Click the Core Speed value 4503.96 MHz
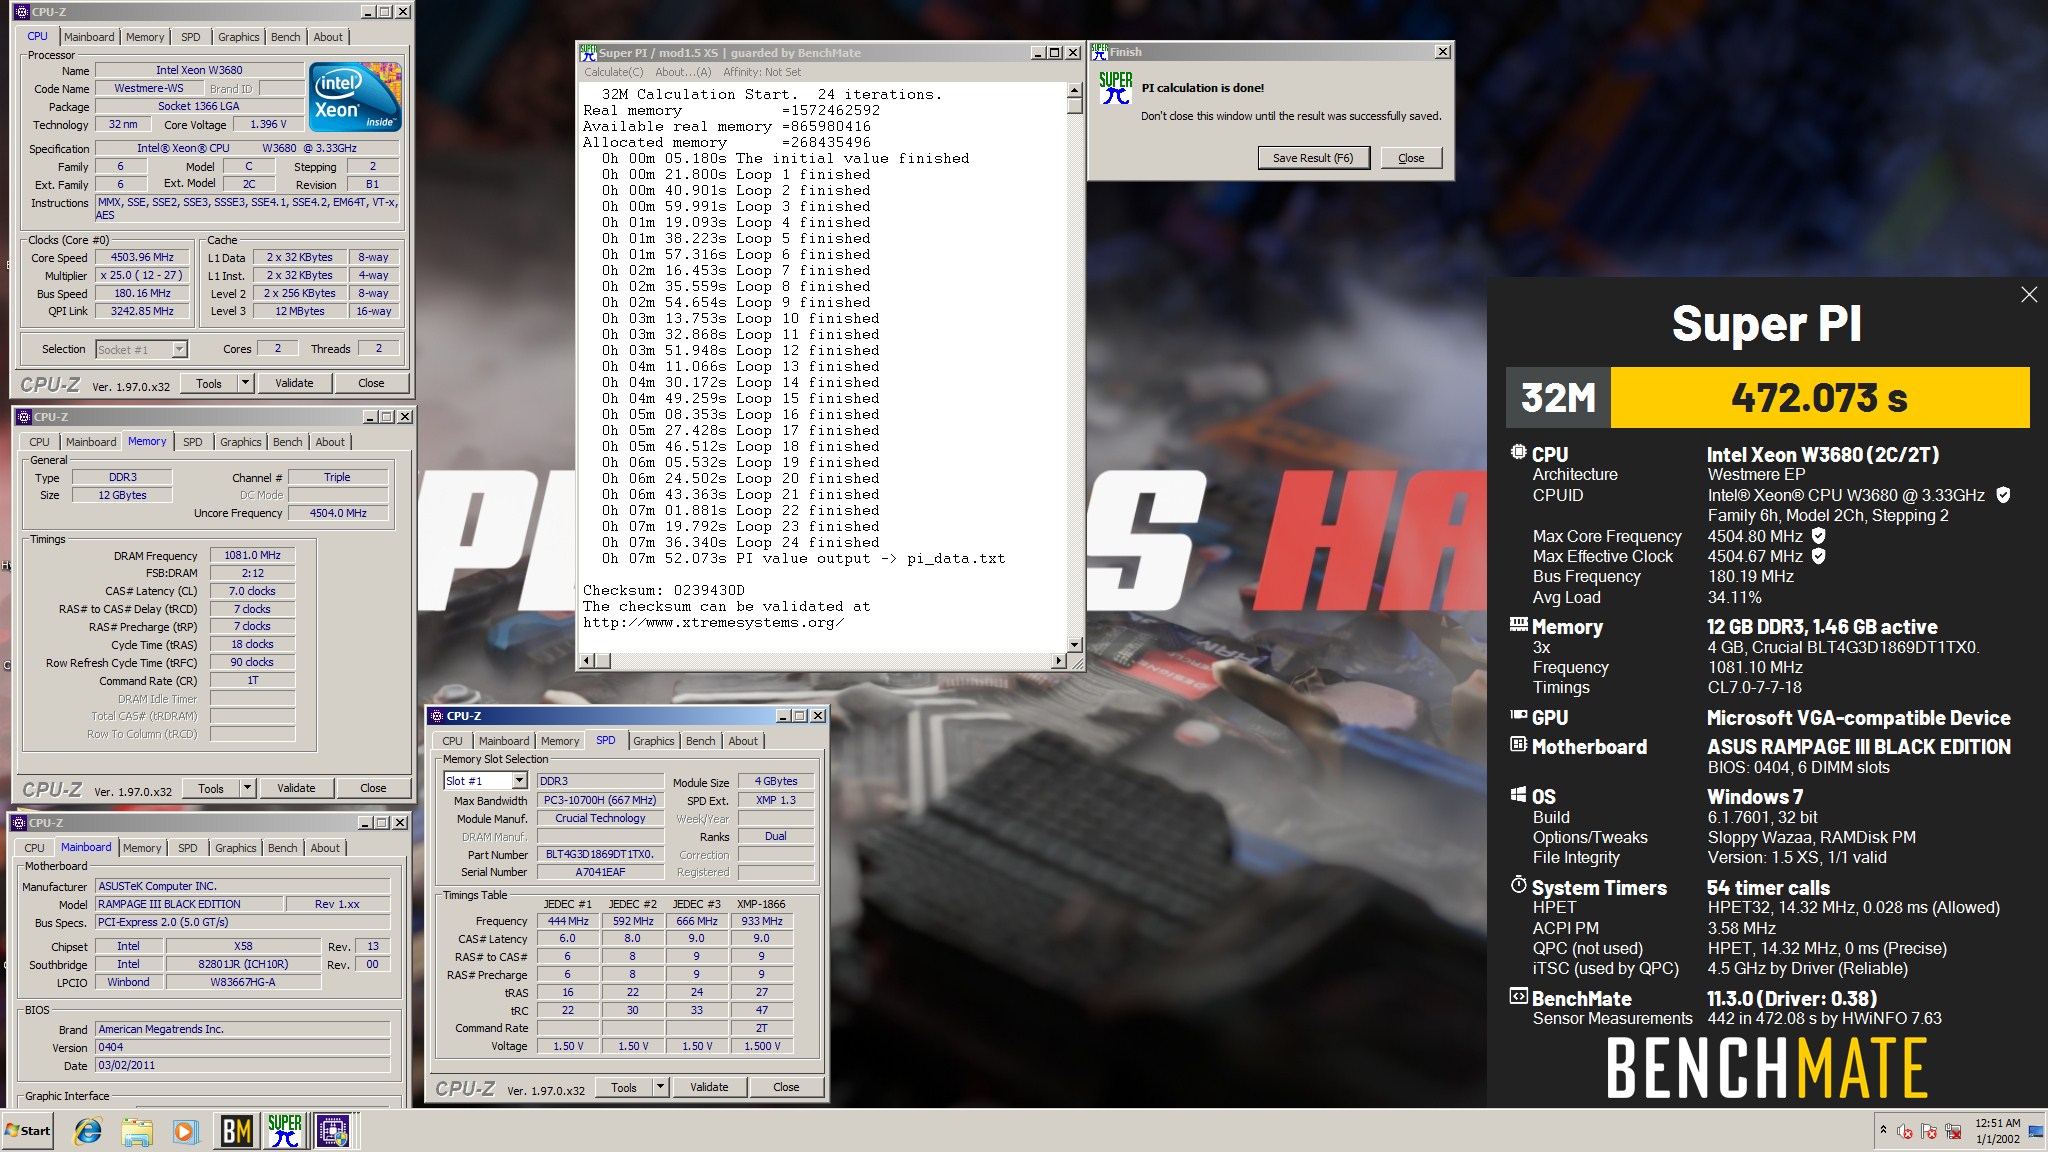2048x1152 pixels. pos(142,257)
